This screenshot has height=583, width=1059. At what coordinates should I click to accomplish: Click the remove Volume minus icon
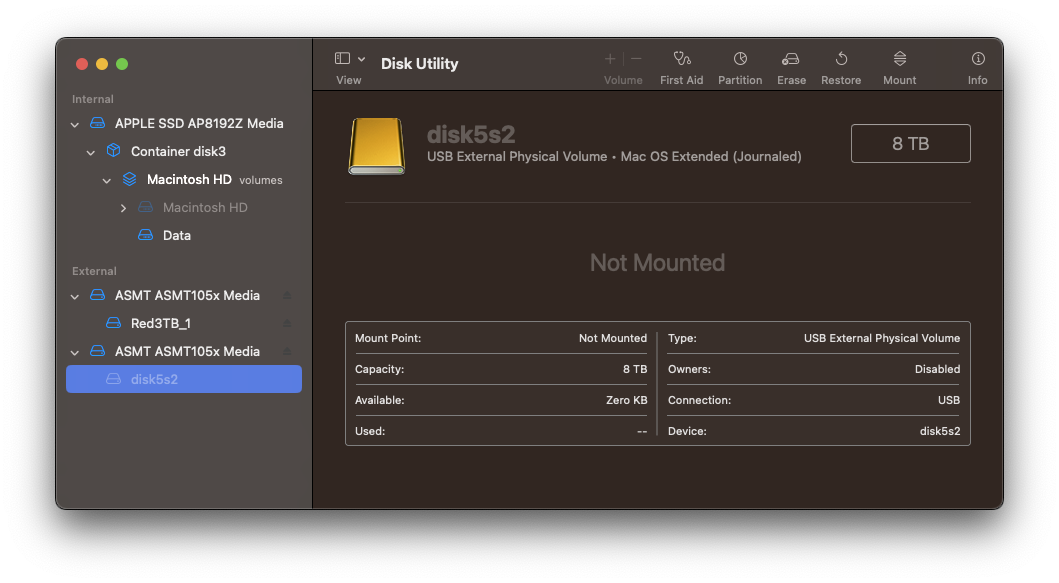click(635, 58)
